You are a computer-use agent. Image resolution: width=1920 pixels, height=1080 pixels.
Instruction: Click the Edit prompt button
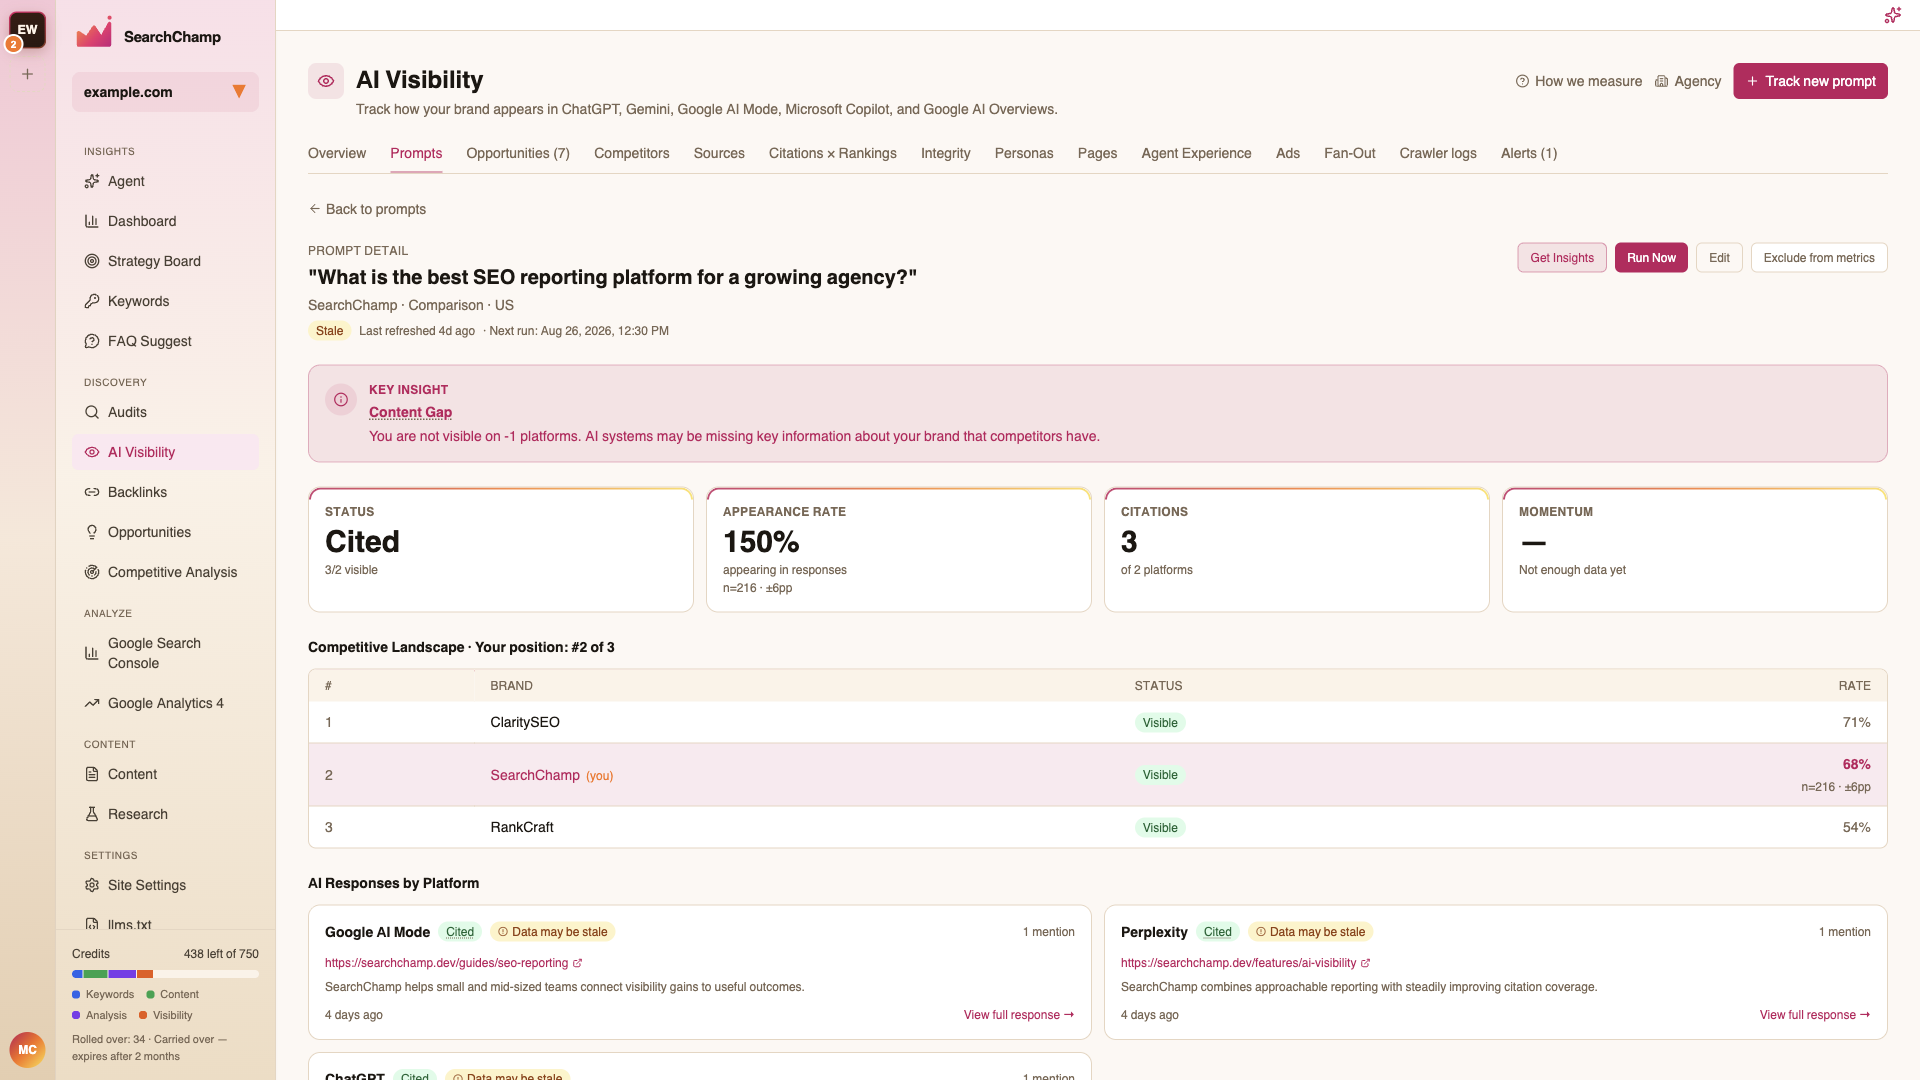pos(1719,258)
